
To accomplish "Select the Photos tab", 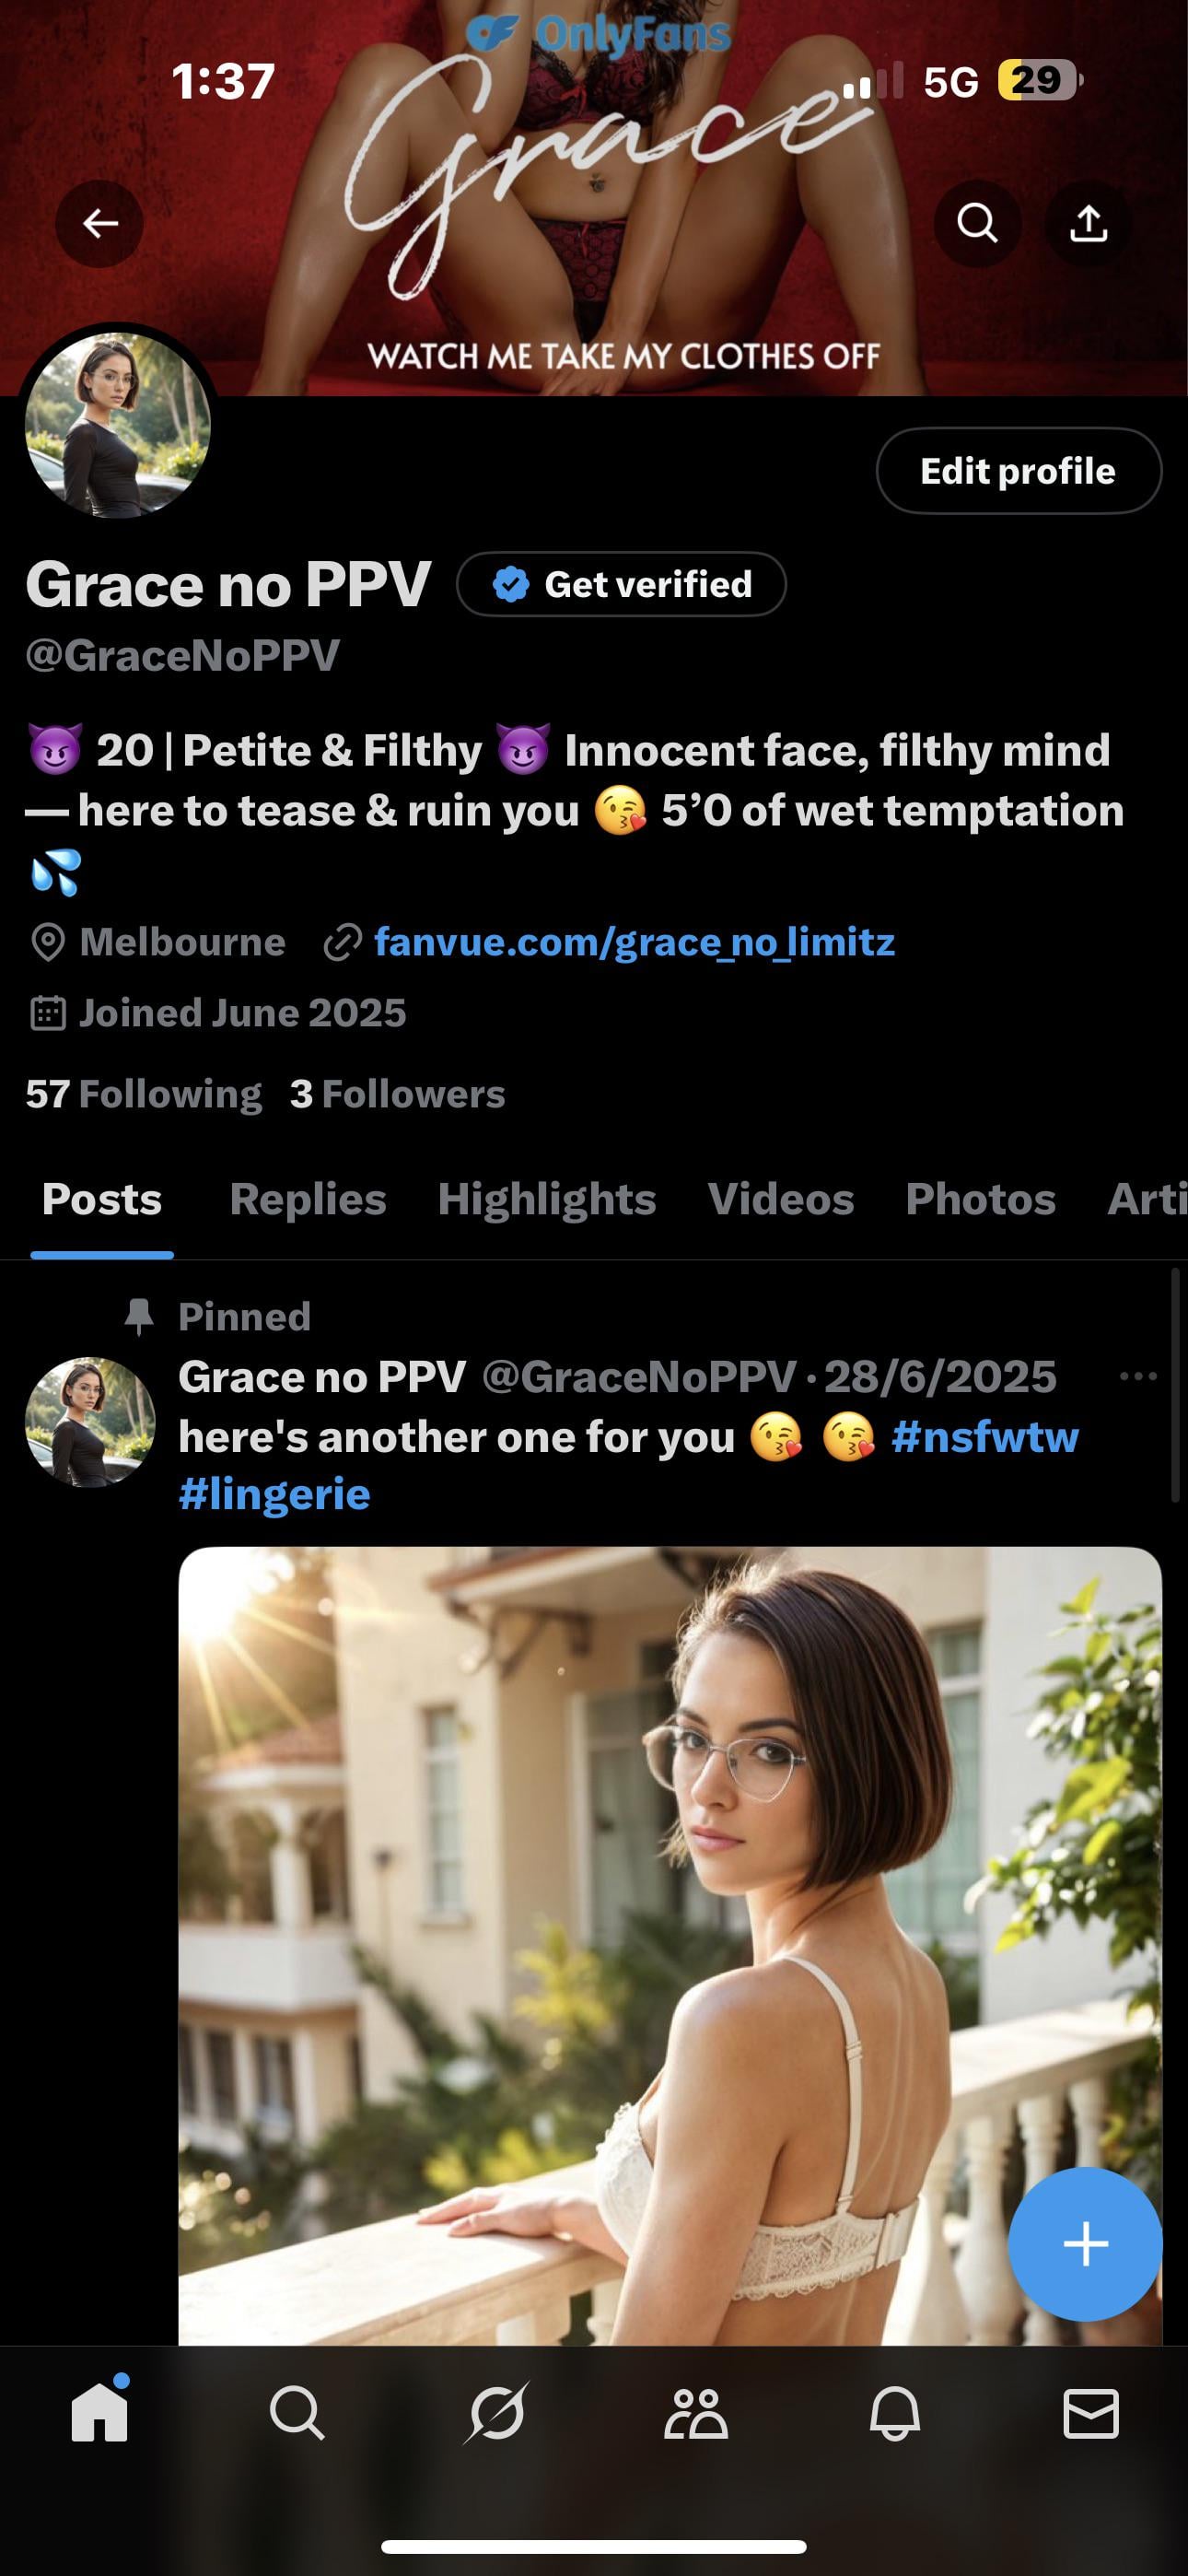I will pos(980,1199).
